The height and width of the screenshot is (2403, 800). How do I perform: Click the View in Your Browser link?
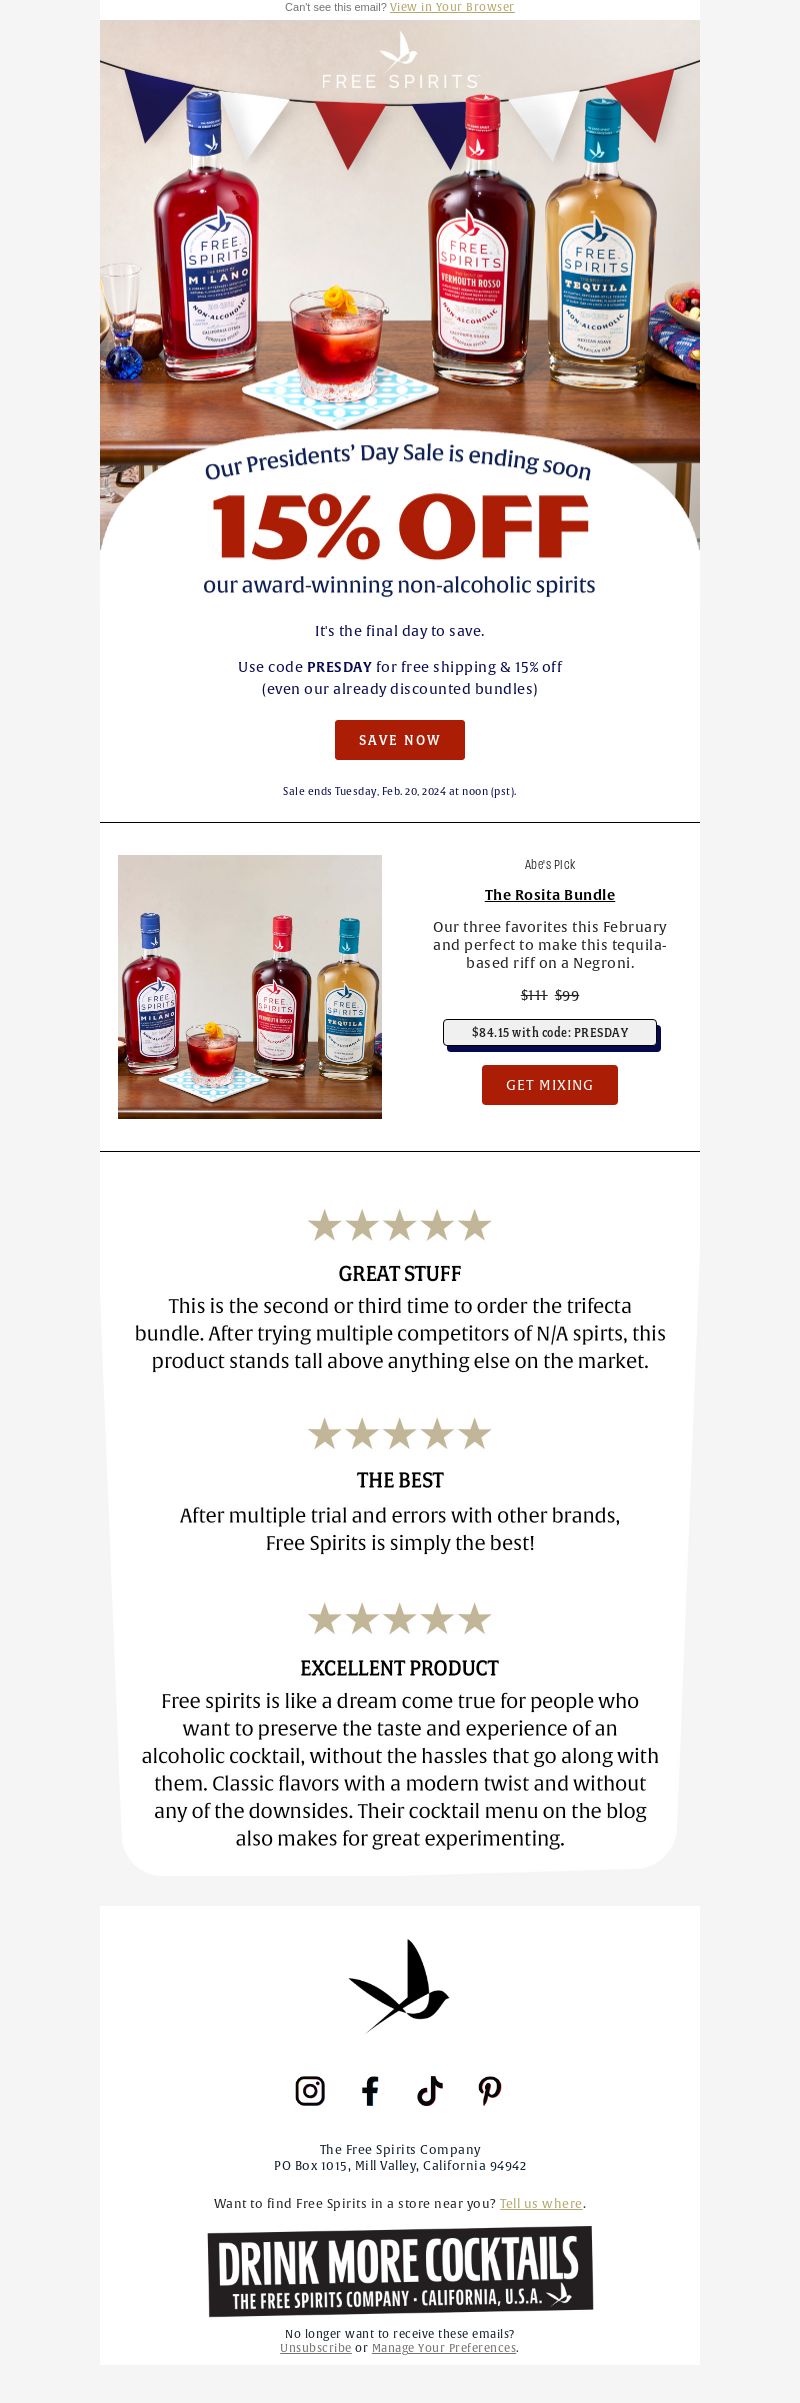click(x=452, y=7)
